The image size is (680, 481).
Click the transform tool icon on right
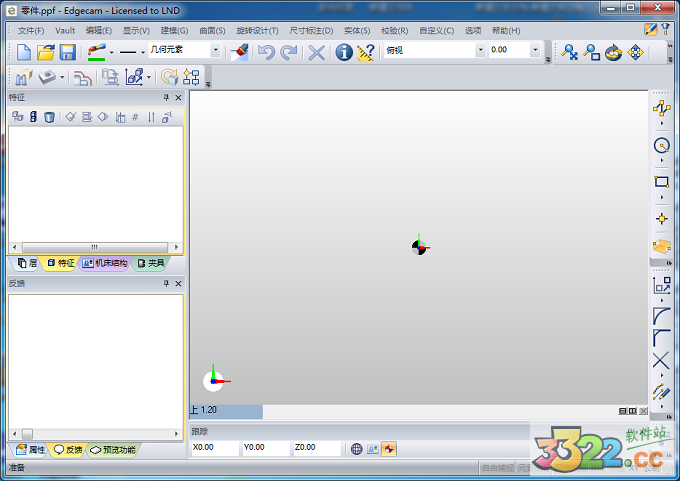(x=661, y=285)
